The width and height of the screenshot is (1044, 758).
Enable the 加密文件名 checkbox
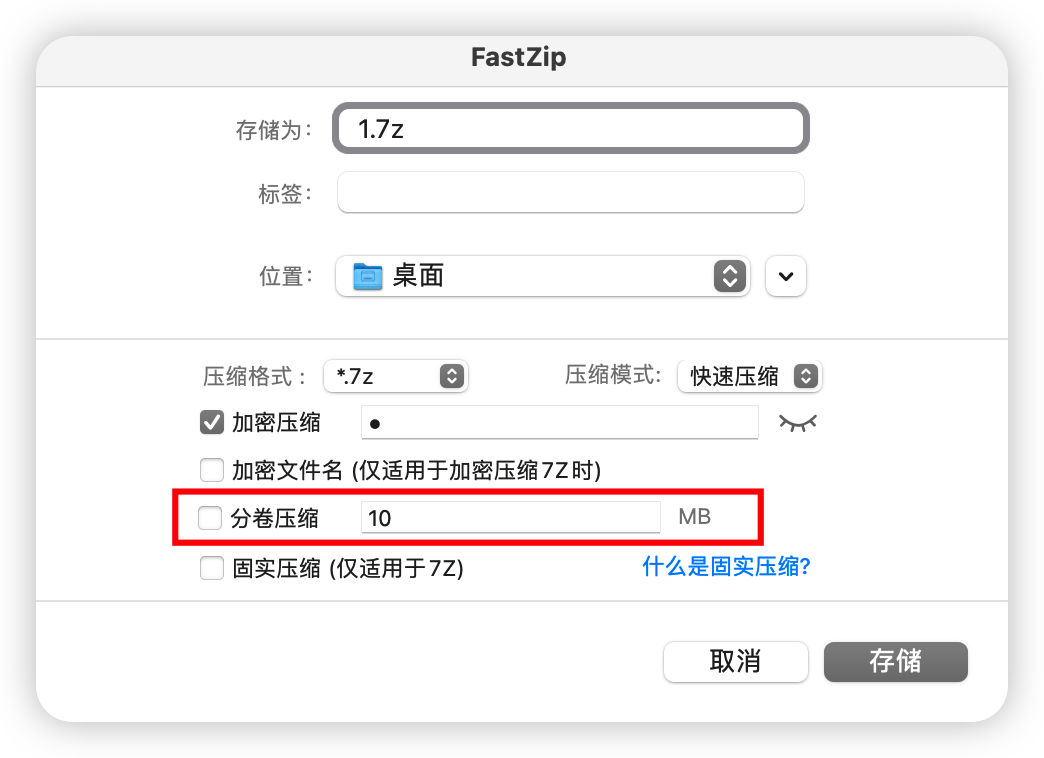tap(212, 470)
